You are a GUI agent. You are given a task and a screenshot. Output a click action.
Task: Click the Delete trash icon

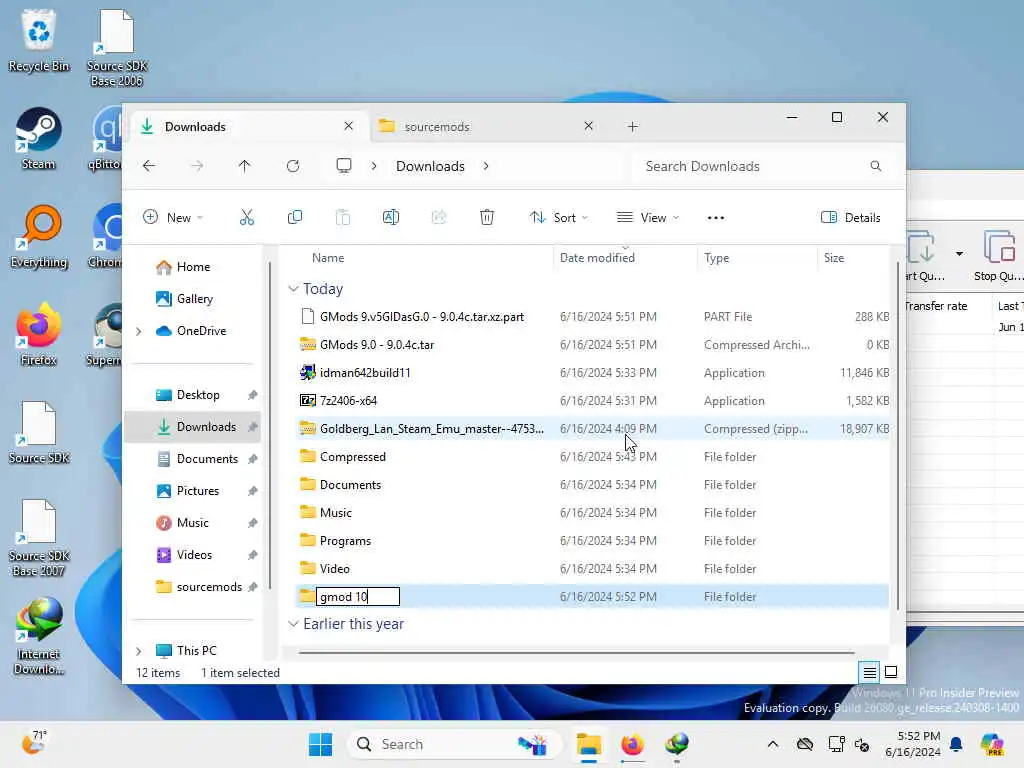click(x=487, y=217)
